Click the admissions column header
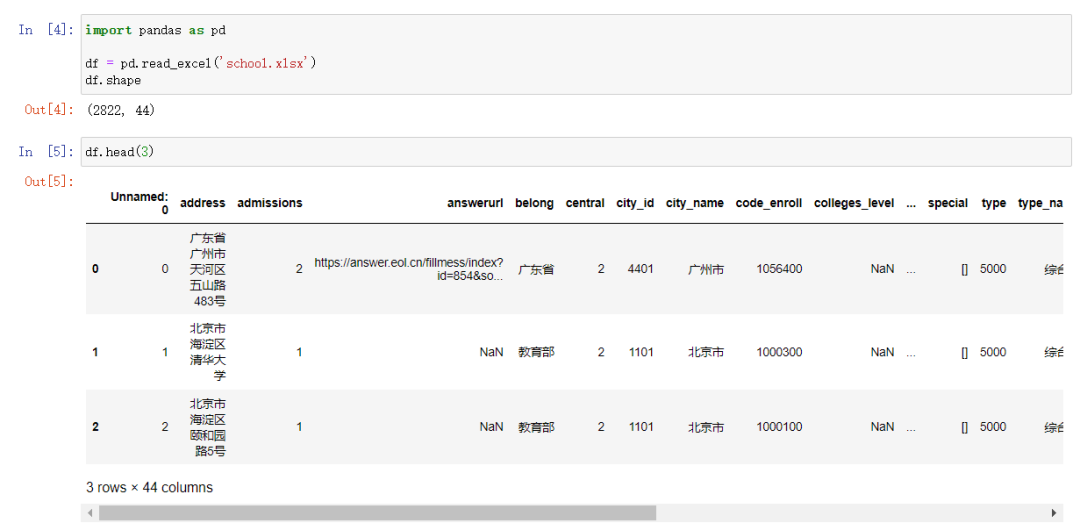This screenshot has height=523, width=1080. pos(269,203)
